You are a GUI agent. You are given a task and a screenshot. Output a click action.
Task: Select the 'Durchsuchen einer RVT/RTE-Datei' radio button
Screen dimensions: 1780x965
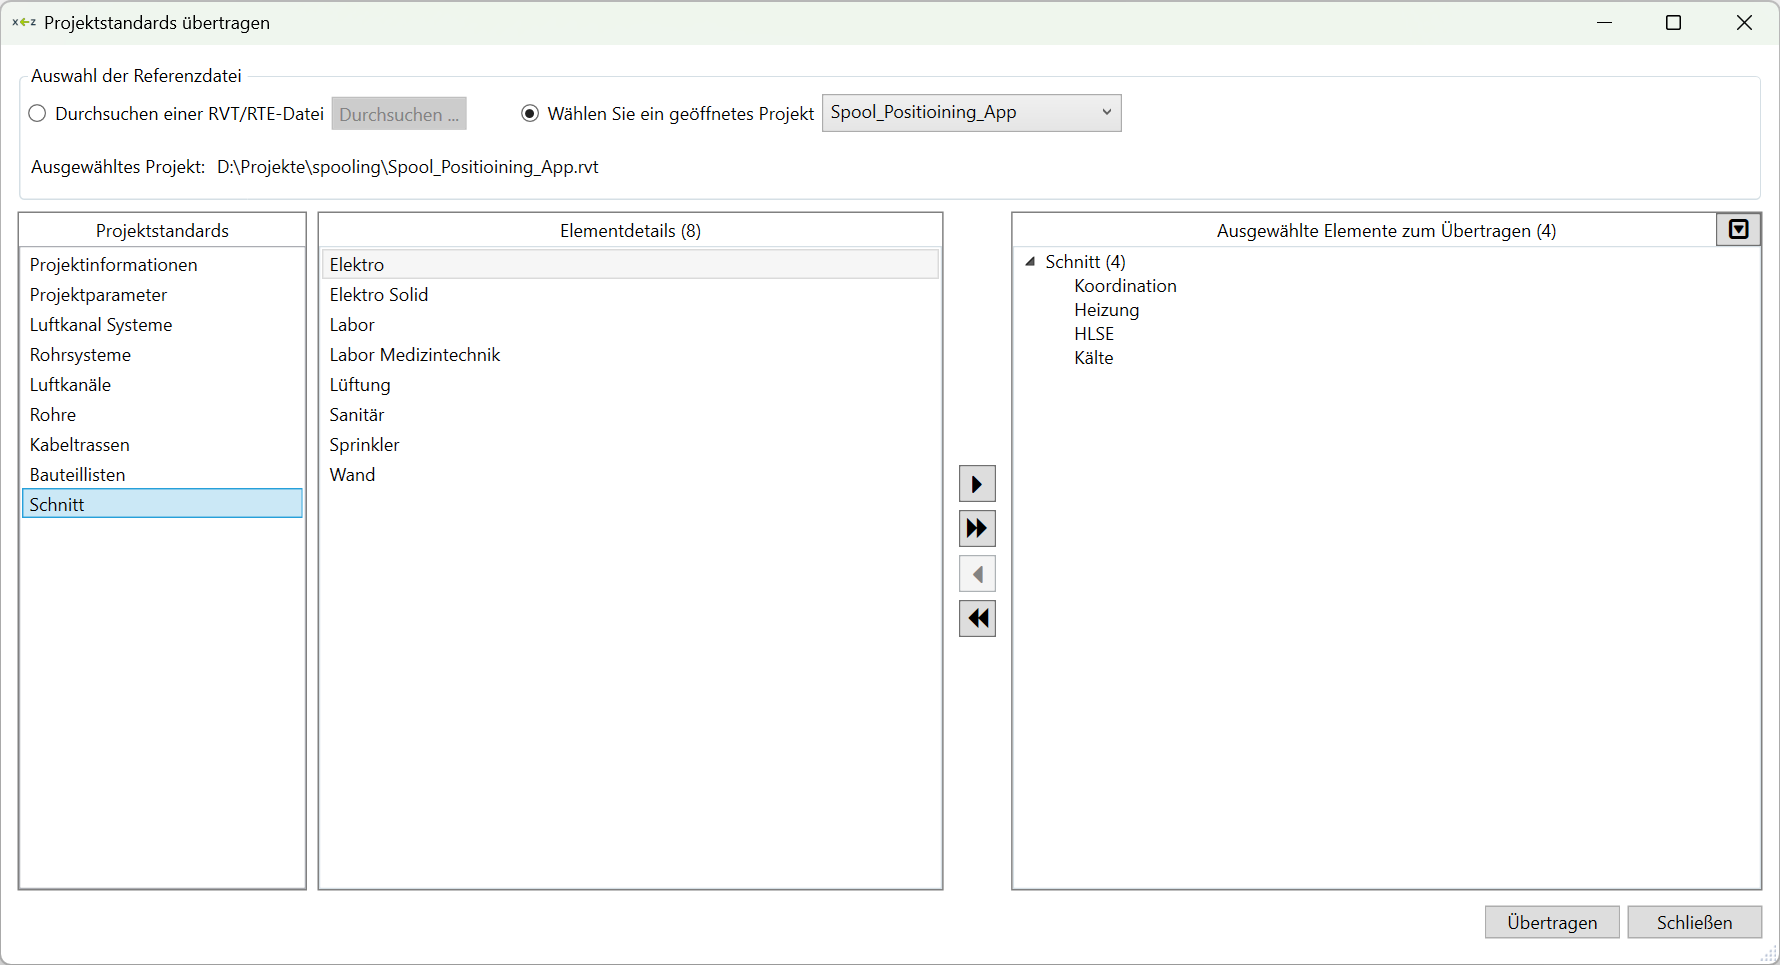[38, 114]
